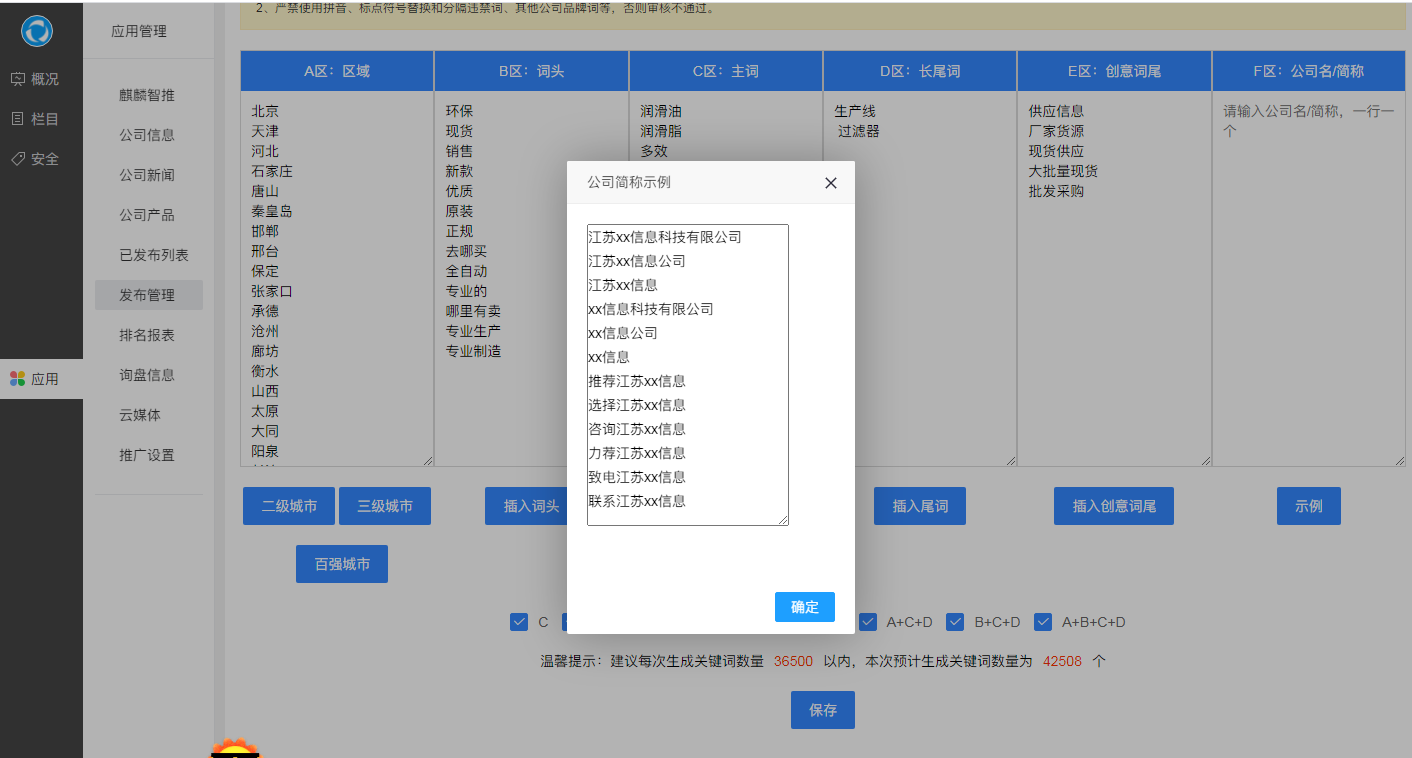Click 石家庄 in the region list
The height and width of the screenshot is (758, 1412).
click(x=272, y=171)
